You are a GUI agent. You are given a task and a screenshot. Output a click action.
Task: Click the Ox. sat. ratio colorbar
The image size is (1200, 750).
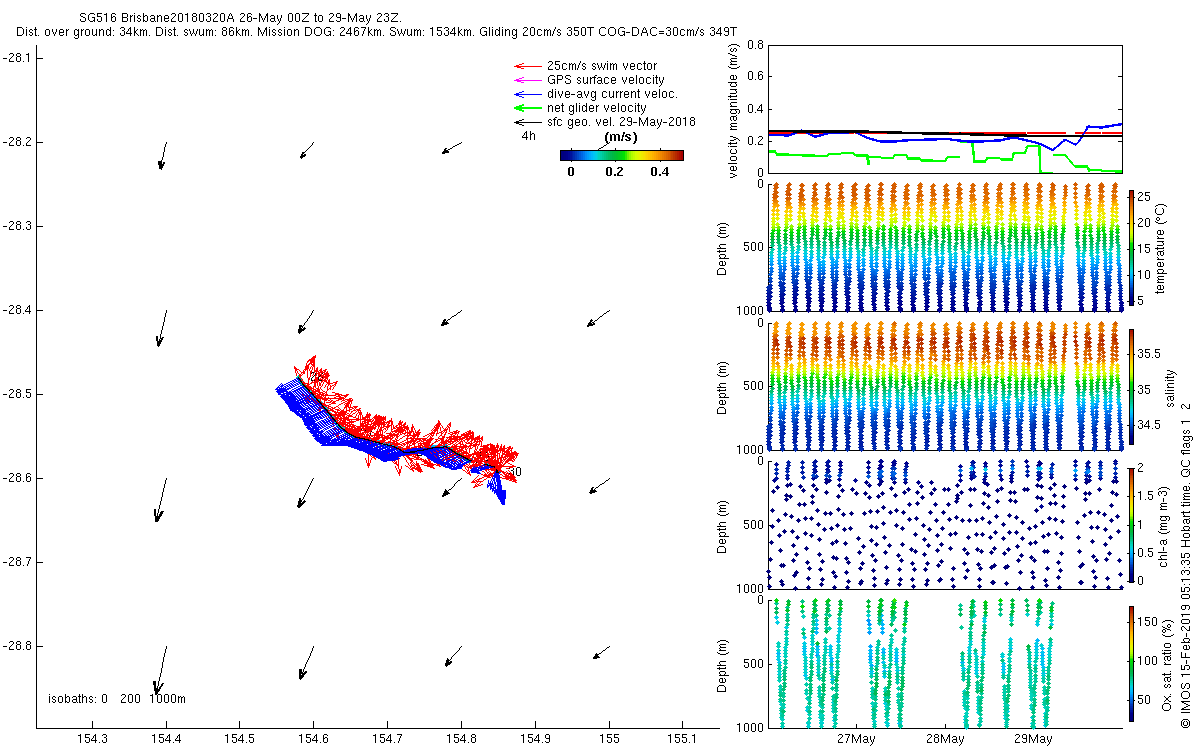click(1131, 664)
